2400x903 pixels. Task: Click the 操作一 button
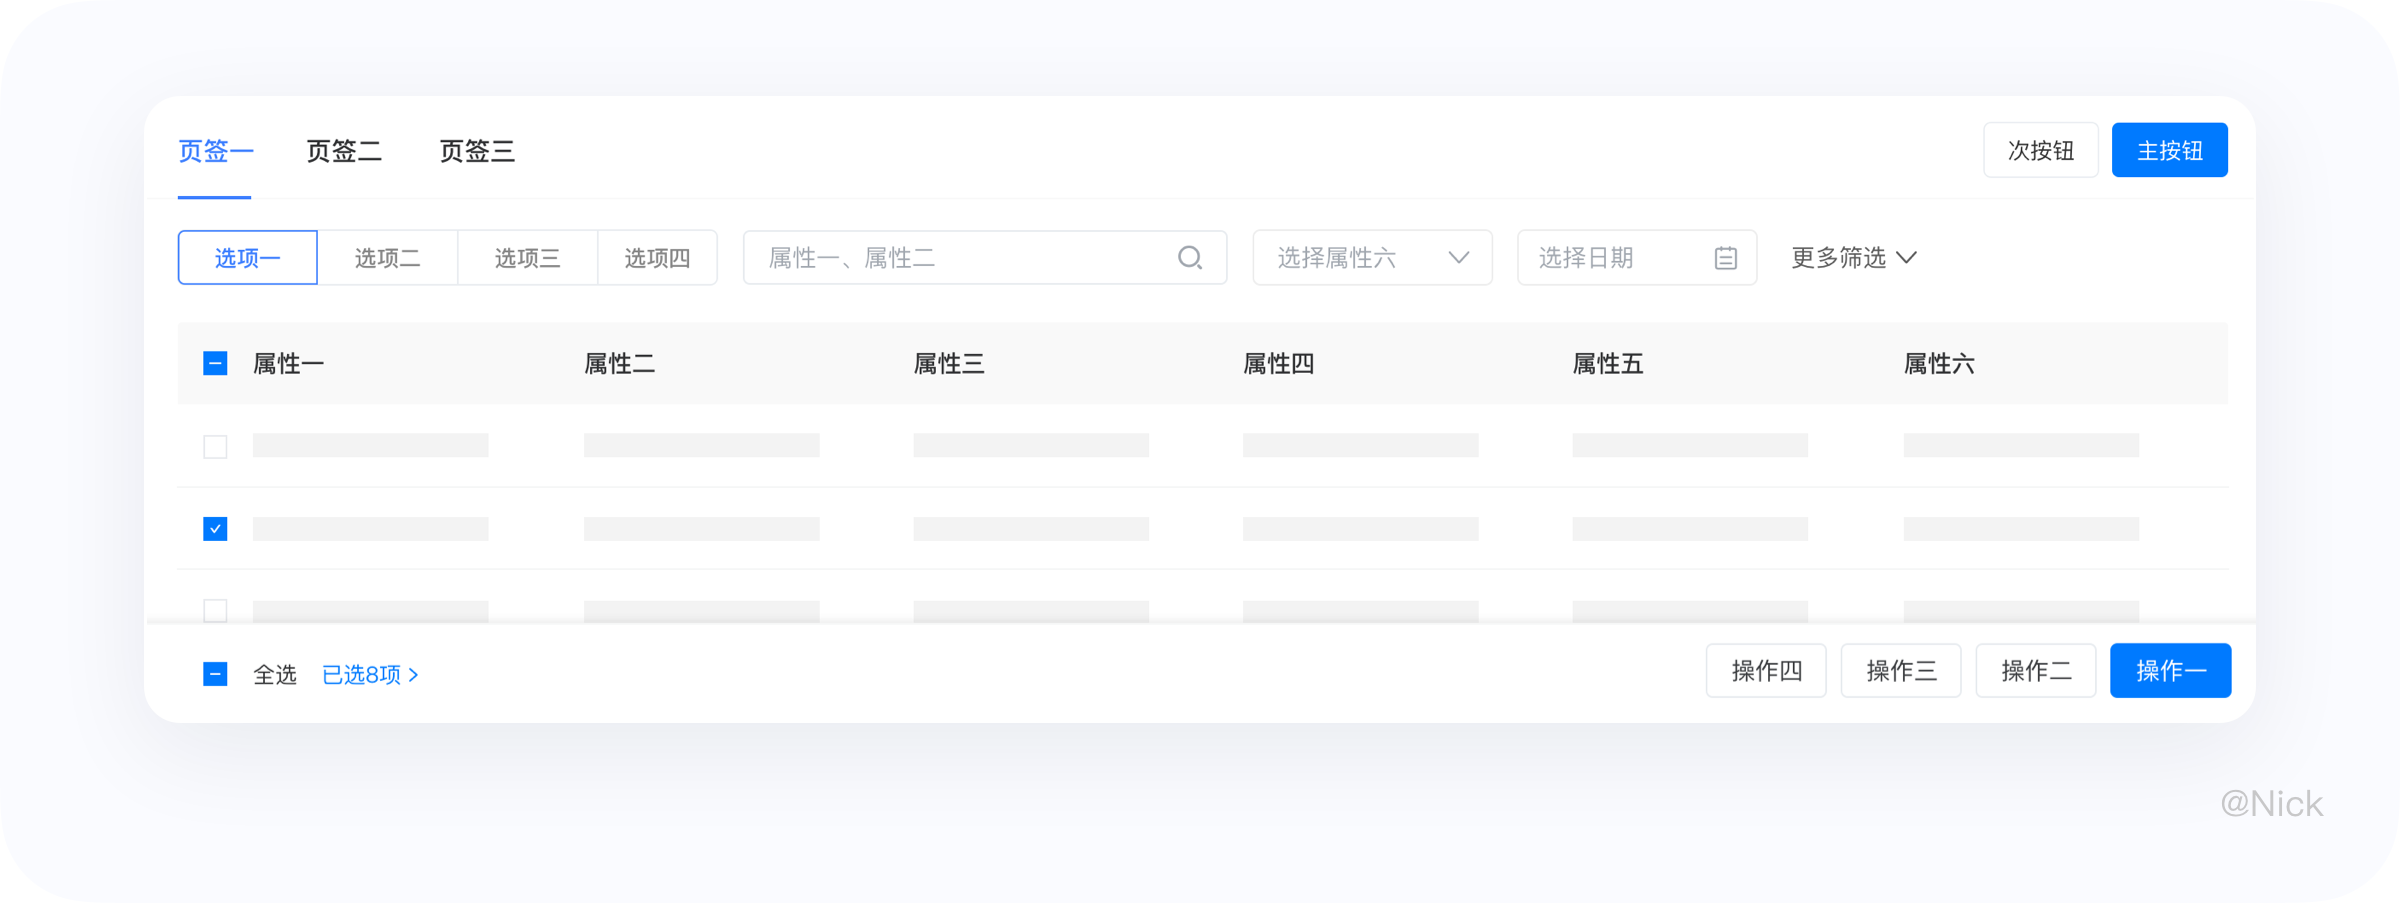(x=2170, y=670)
